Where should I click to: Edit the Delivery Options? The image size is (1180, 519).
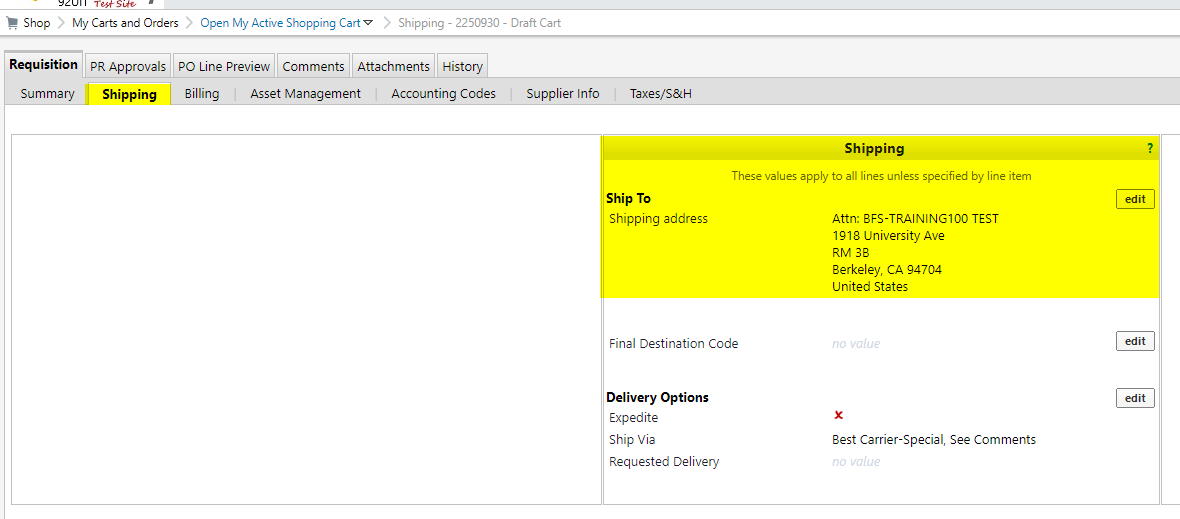click(x=1135, y=398)
